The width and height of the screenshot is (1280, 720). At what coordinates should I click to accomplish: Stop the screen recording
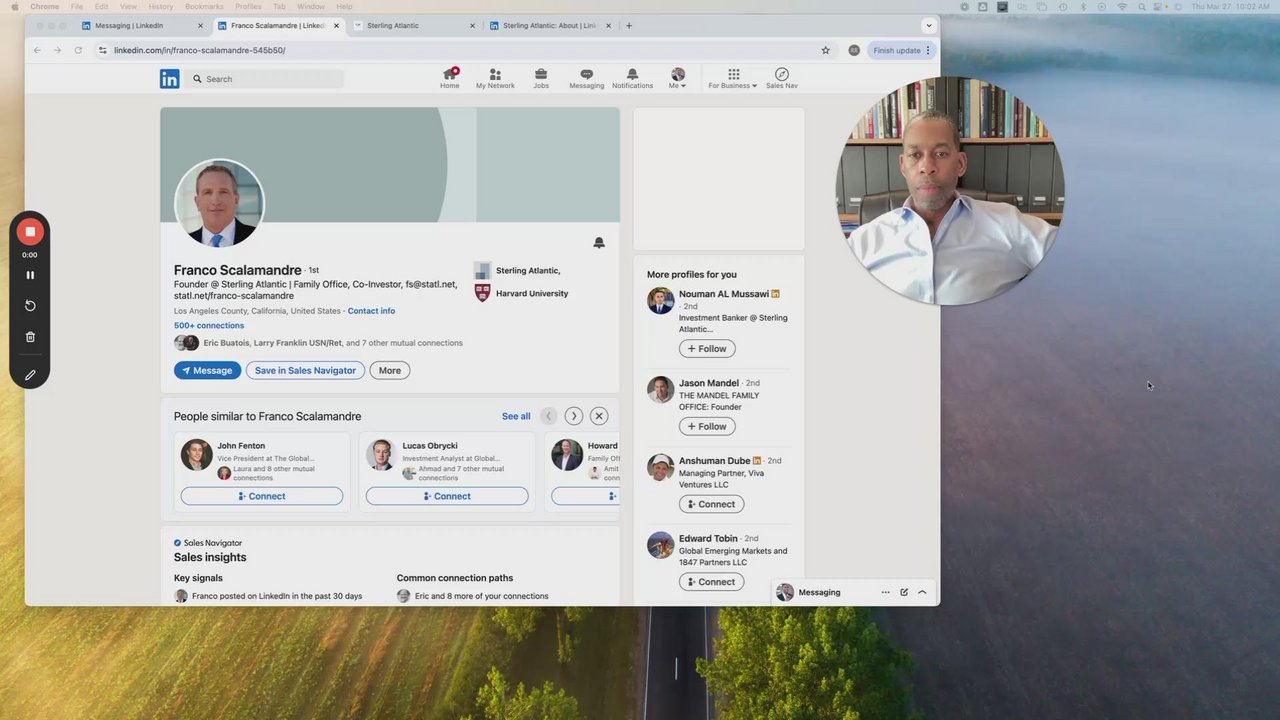(x=30, y=232)
